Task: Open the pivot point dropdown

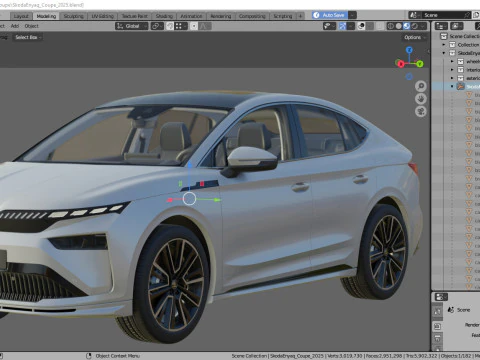Action: 157,26
